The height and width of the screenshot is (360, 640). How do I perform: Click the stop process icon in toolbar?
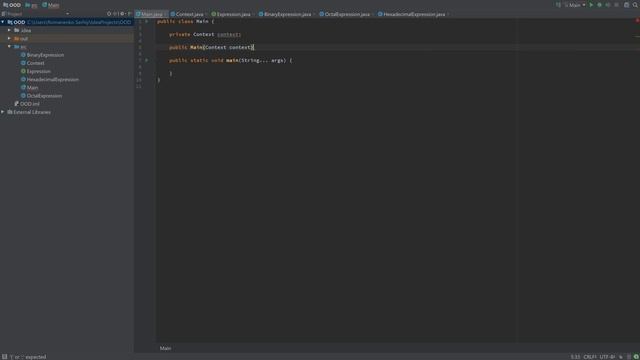[x=616, y=5]
